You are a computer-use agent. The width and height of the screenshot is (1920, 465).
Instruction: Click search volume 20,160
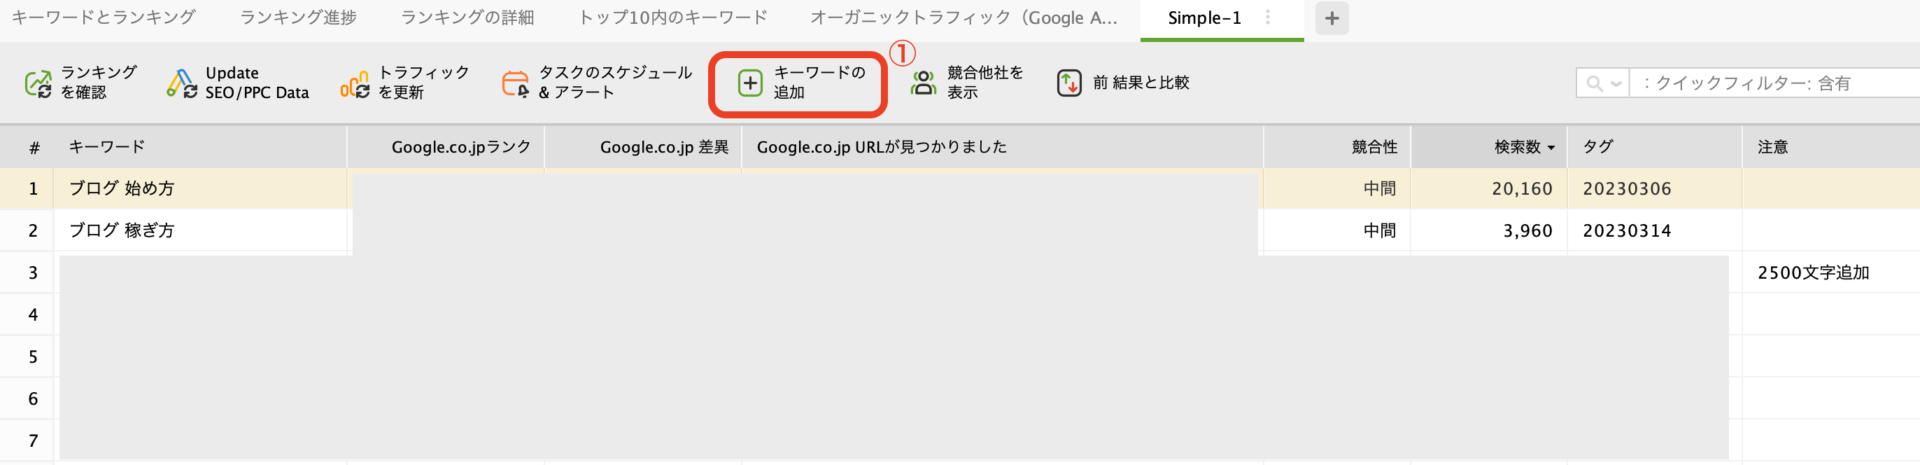[1522, 189]
